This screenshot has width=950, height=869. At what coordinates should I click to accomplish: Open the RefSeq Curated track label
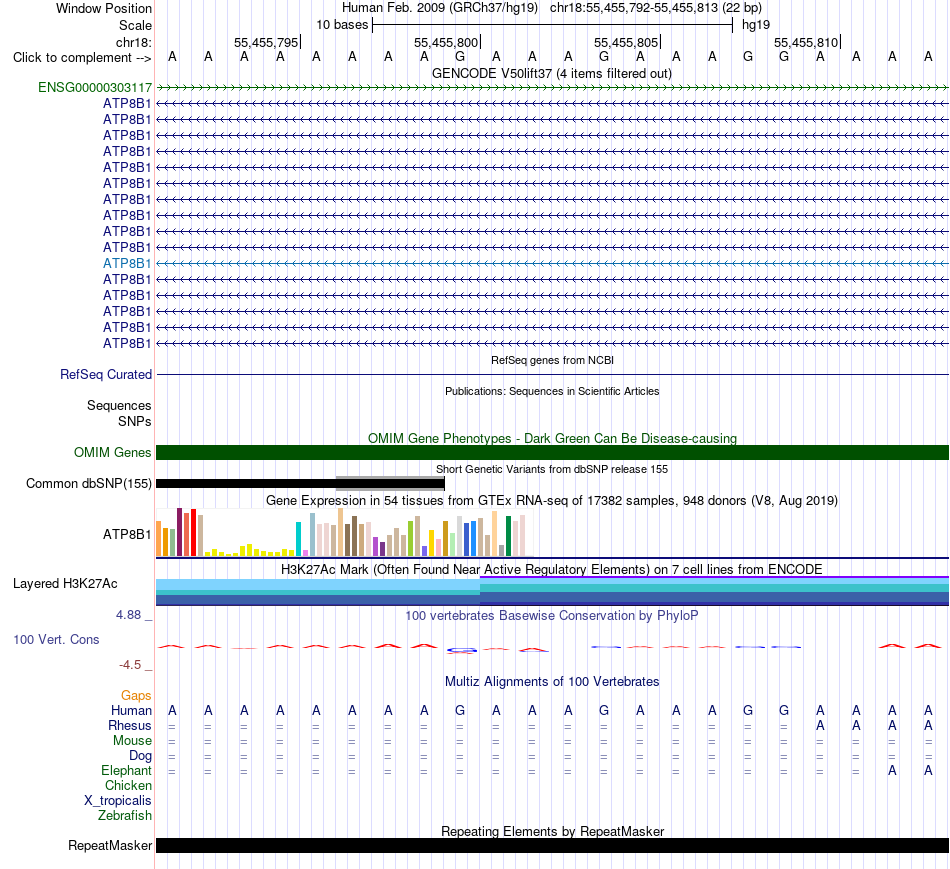pos(106,375)
